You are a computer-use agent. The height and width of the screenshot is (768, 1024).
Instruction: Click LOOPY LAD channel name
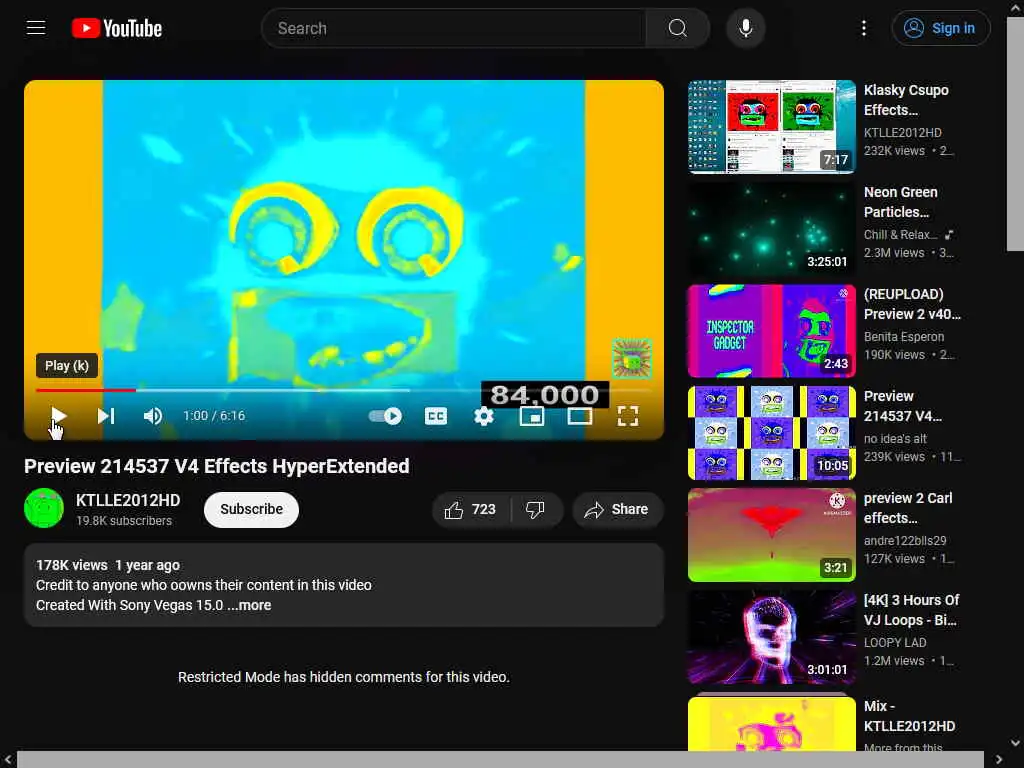point(895,642)
